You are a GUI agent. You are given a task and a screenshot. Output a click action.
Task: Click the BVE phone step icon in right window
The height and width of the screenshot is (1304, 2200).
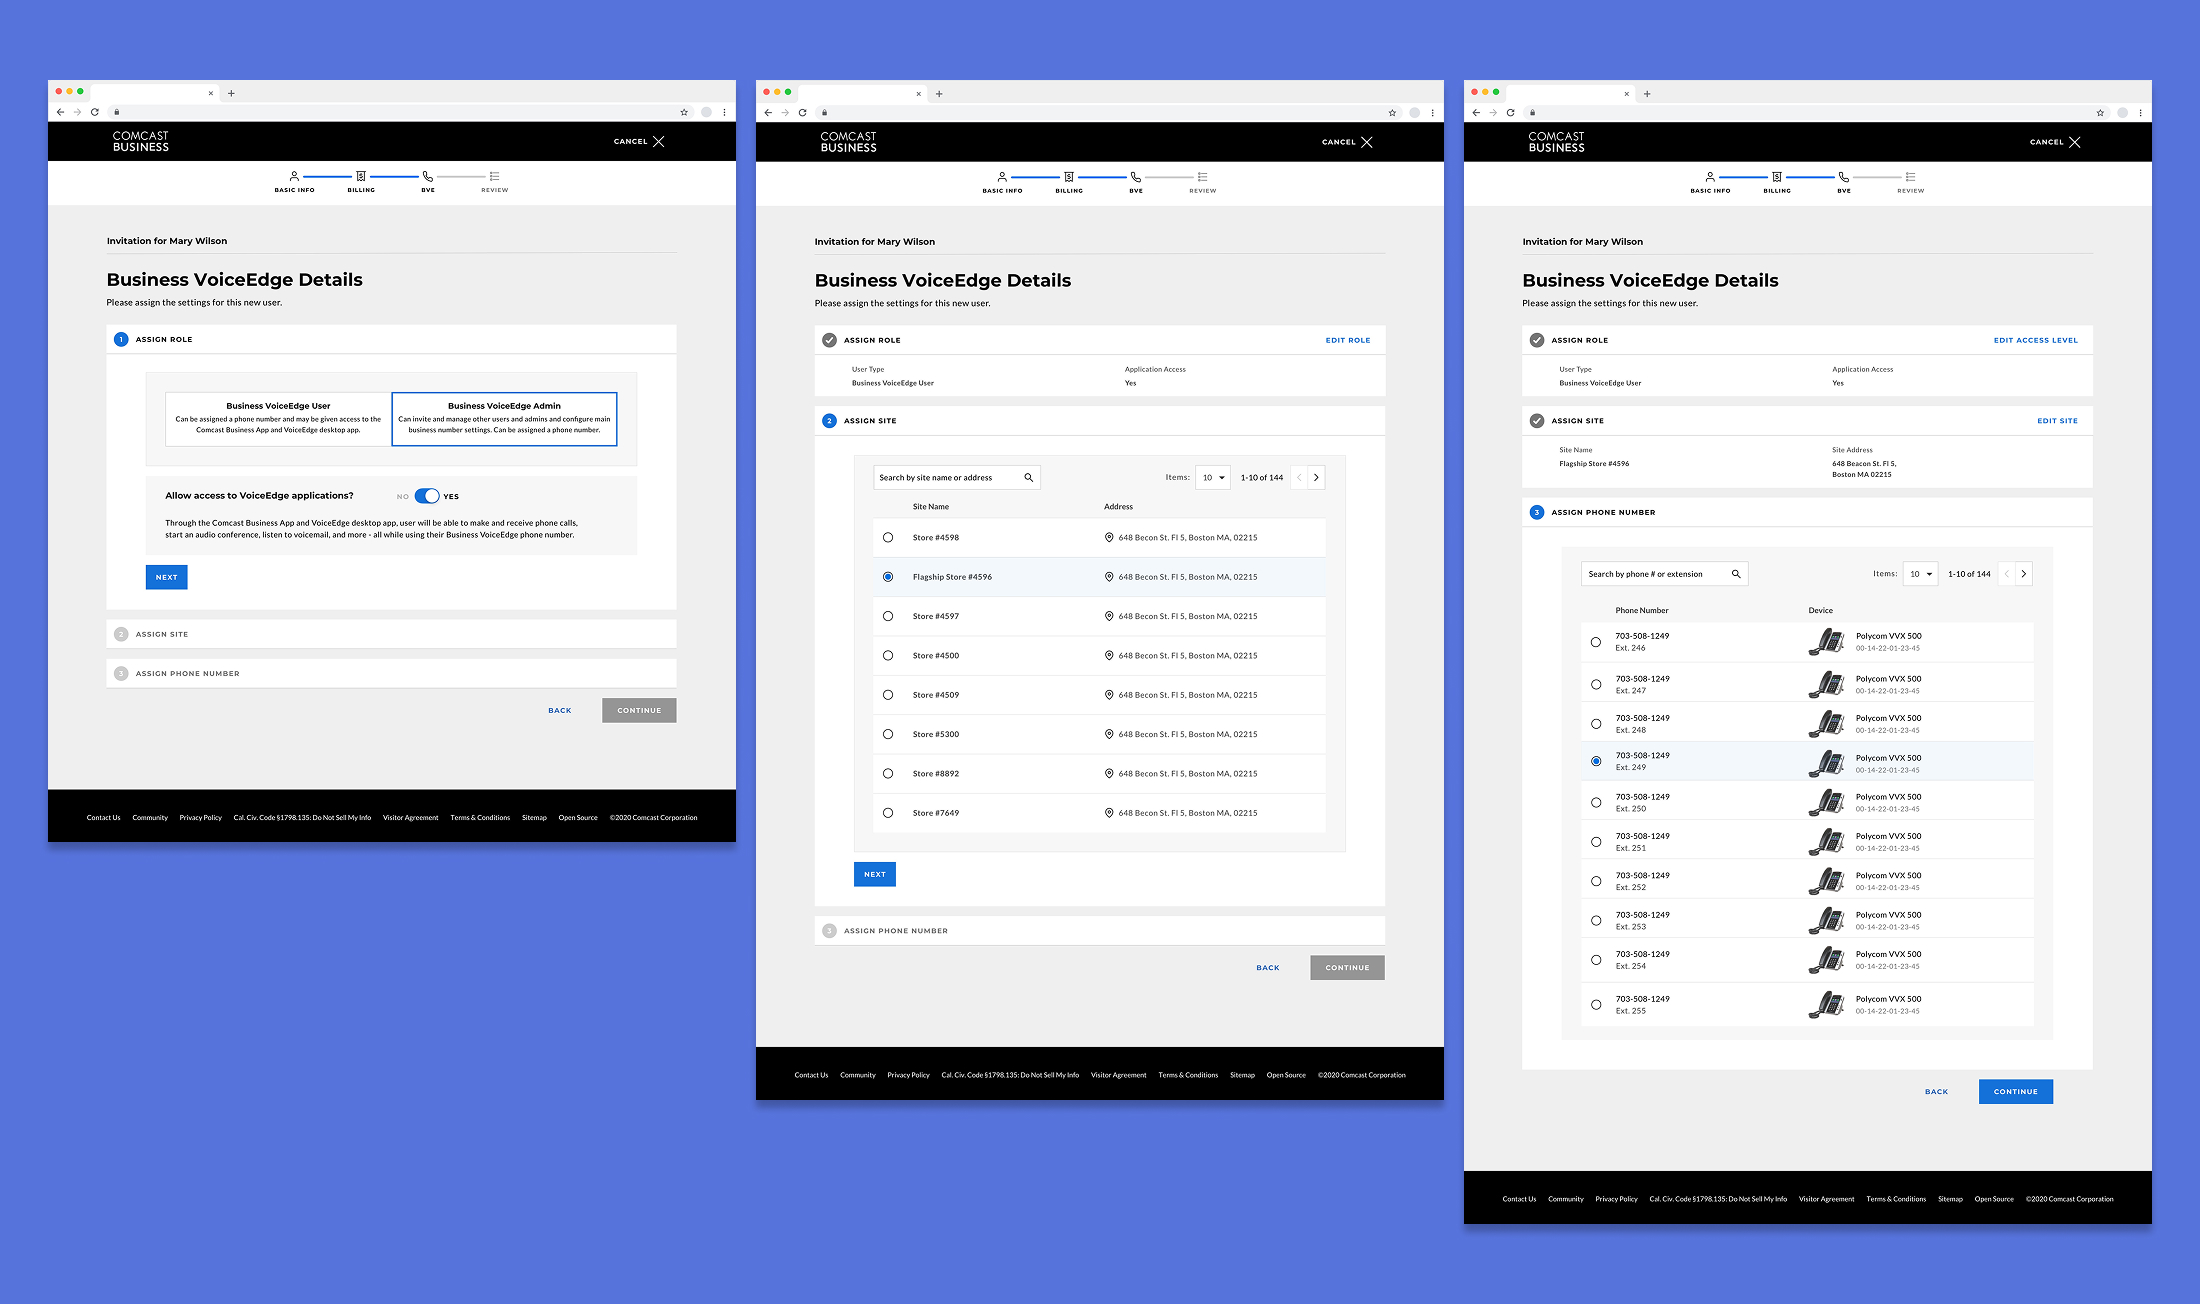pos(1844,177)
